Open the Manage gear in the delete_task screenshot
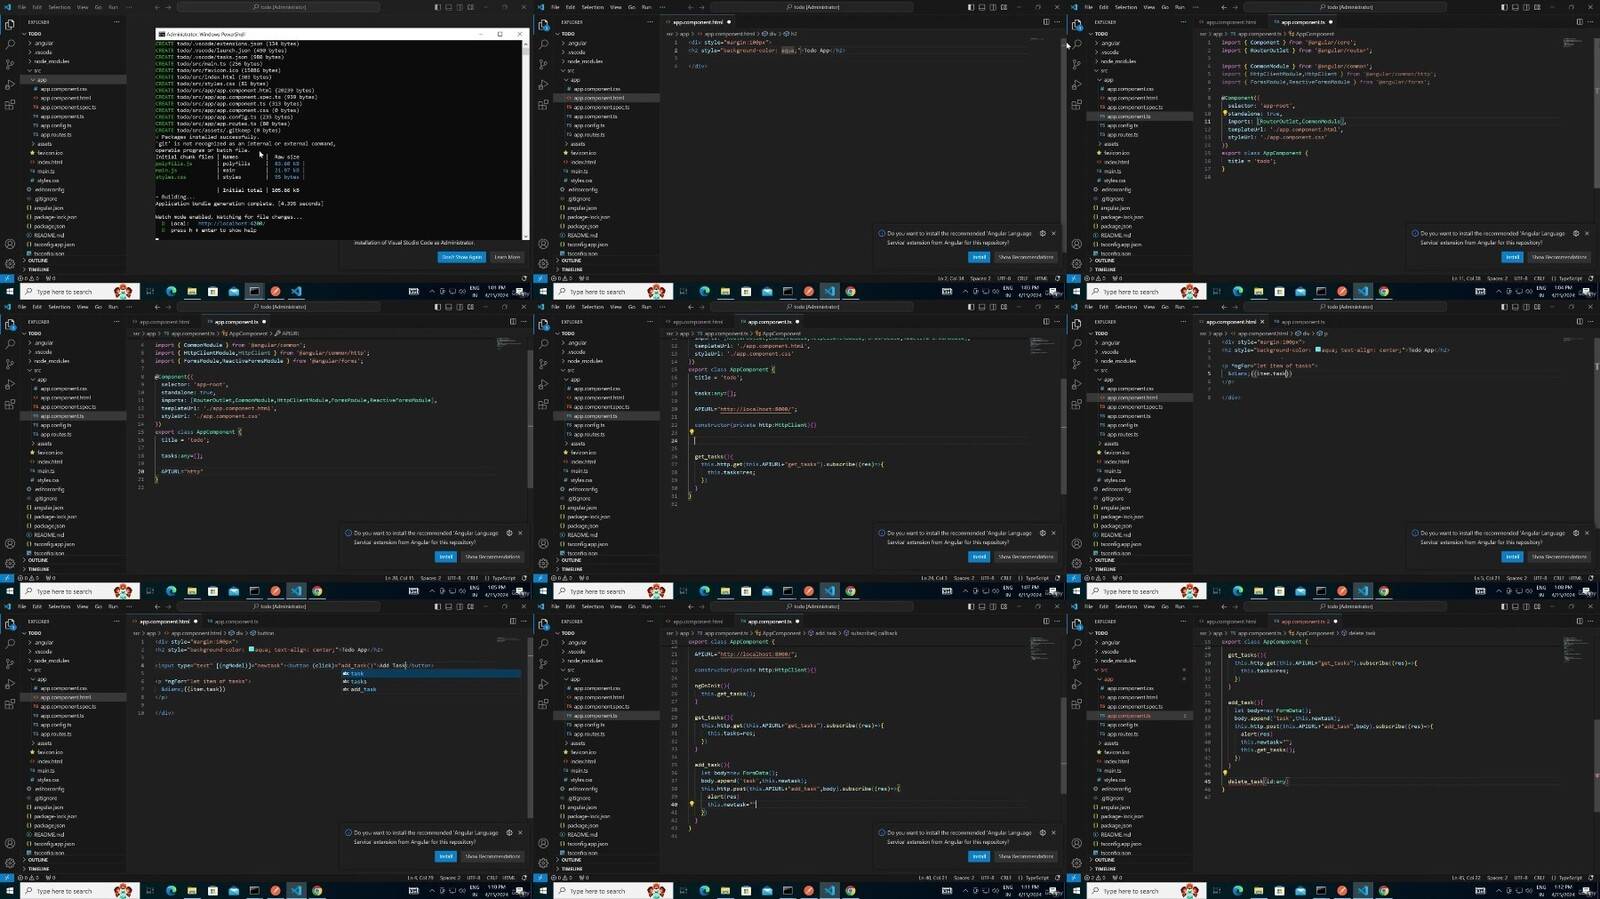1600x899 pixels. point(1077,863)
